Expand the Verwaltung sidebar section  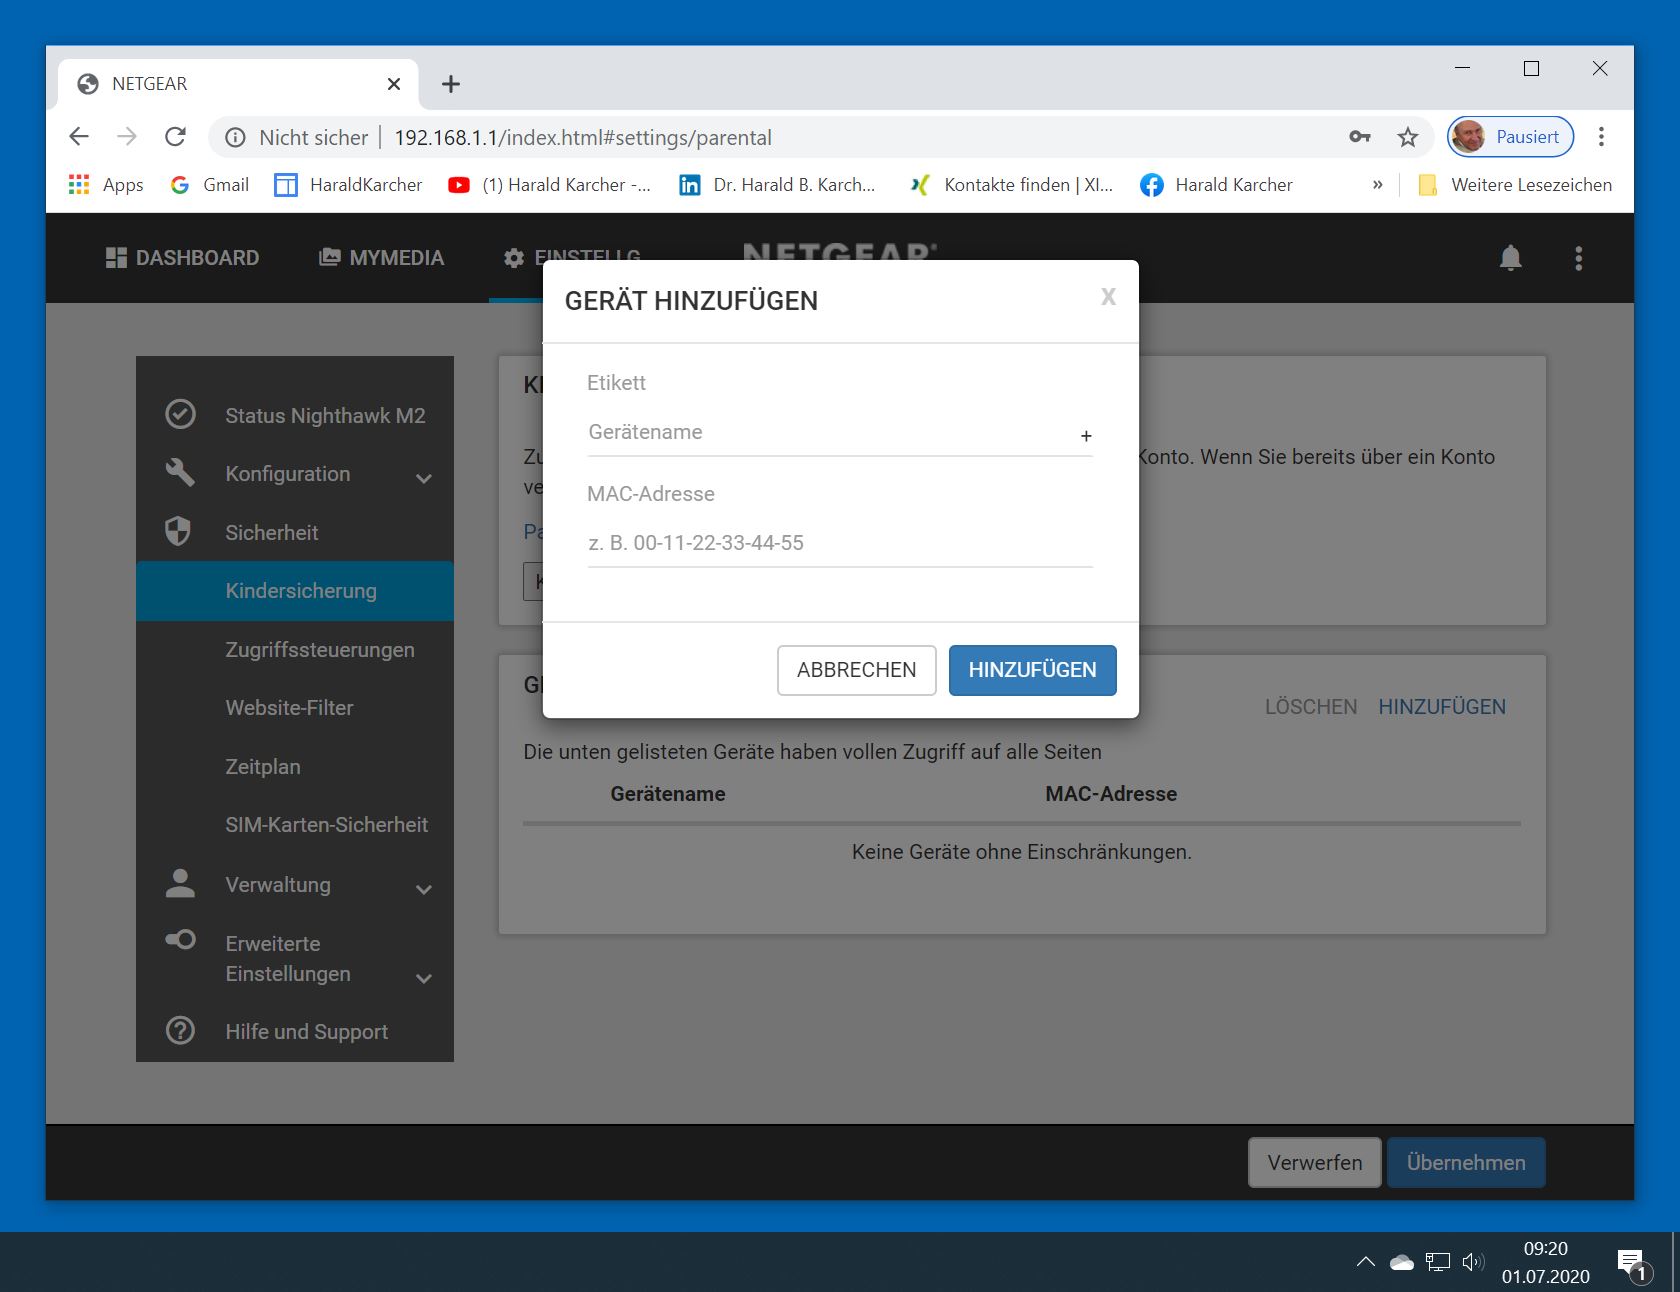[x=423, y=888]
